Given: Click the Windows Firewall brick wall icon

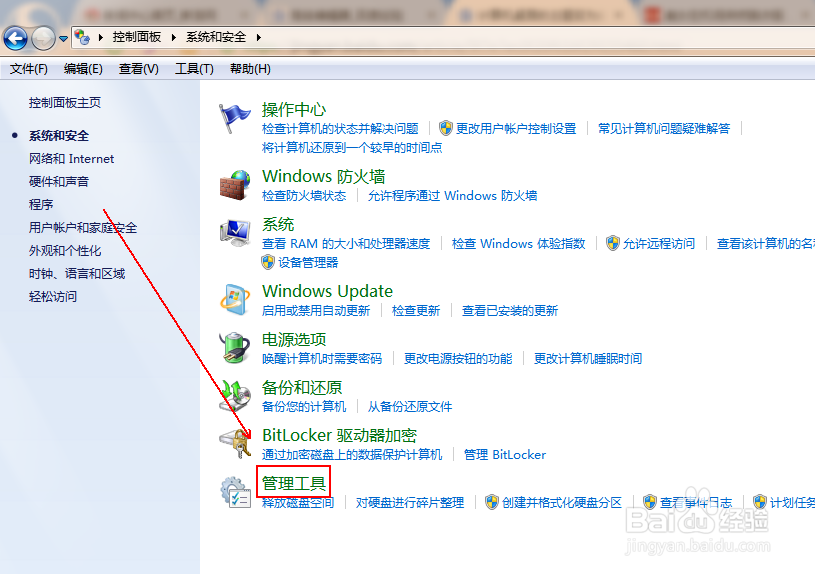Looking at the screenshot, I should 235,185.
